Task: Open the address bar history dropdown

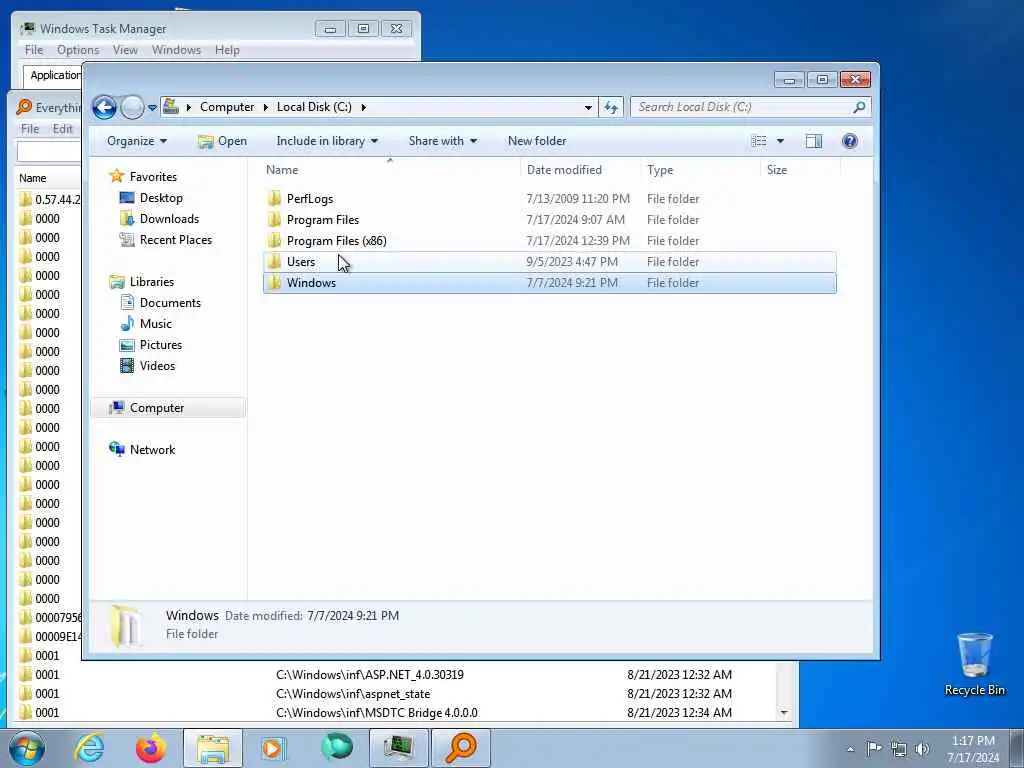Action: click(x=588, y=108)
